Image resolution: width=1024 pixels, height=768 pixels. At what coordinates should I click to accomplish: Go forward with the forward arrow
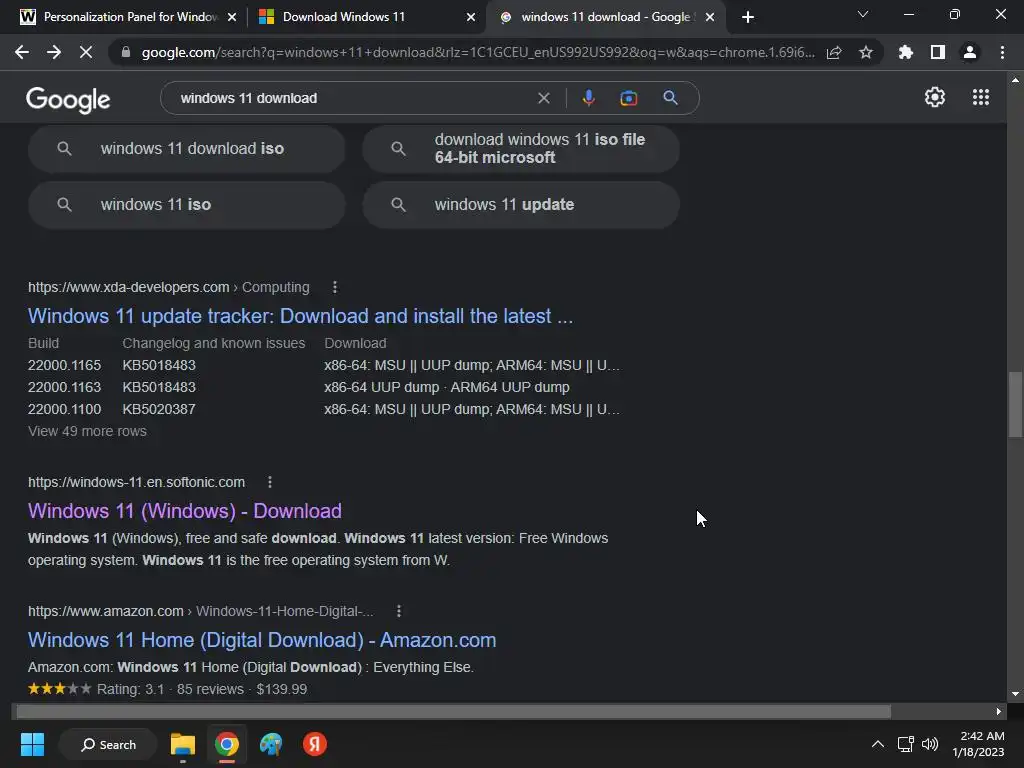click(54, 52)
